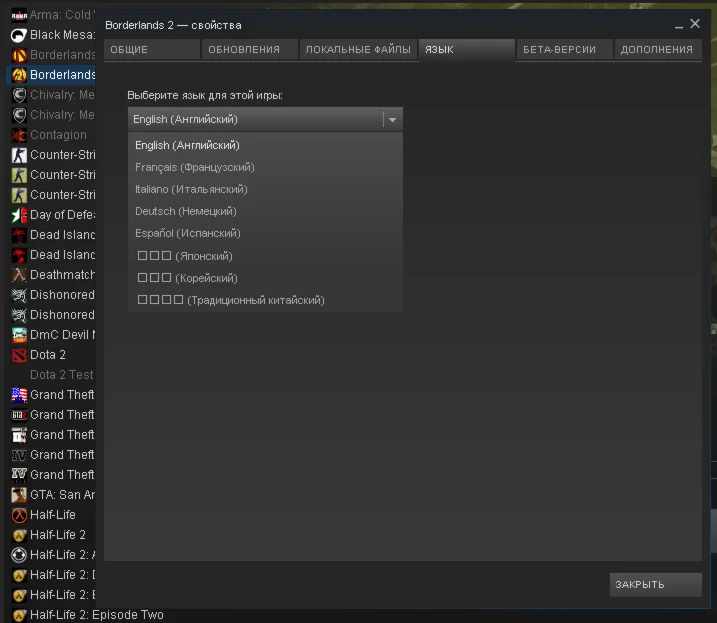
Task: Click the Arma: Cold War game icon
Action: point(19,15)
